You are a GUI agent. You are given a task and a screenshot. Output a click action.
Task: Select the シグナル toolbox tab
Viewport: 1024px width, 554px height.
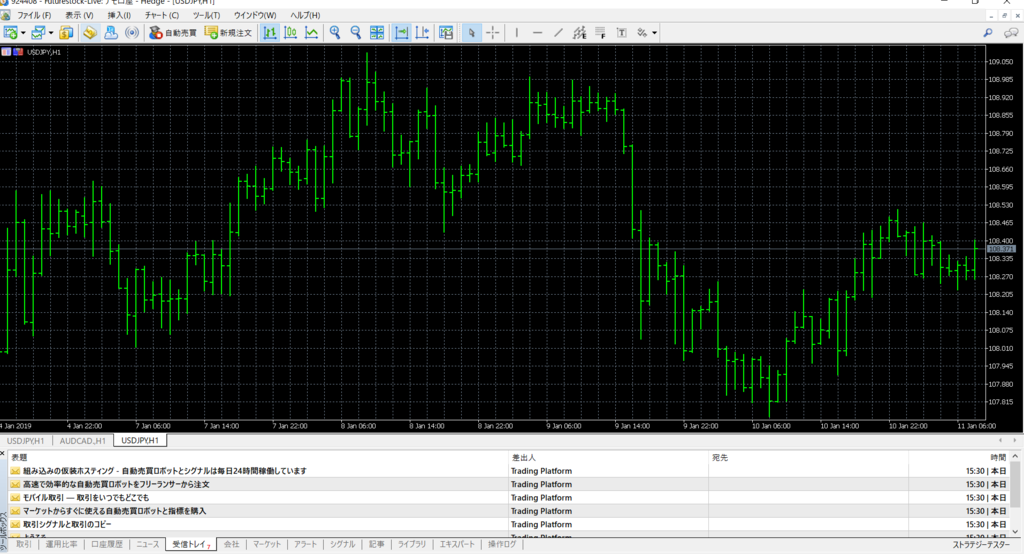coord(342,544)
